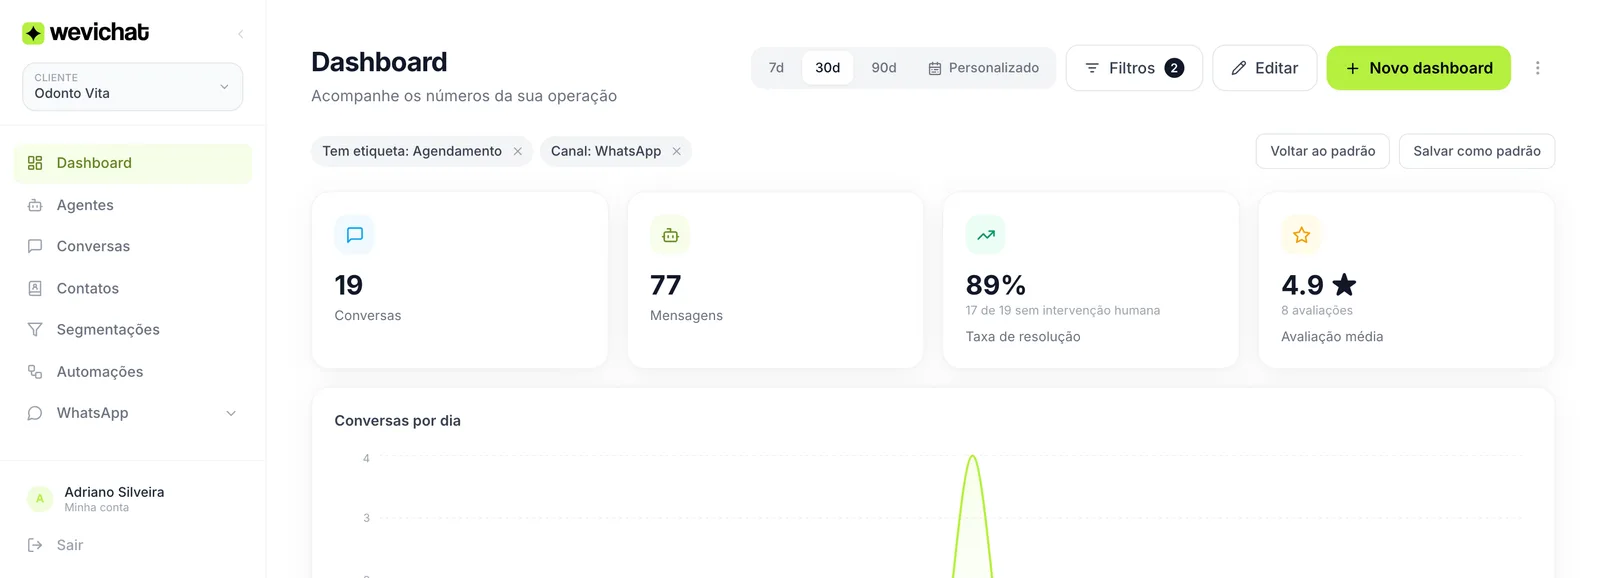This screenshot has height=578, width=1600.
Task: Click the trend icon on Taxa de resolução card
Action: pyautogui.click(x=986, y=235)
